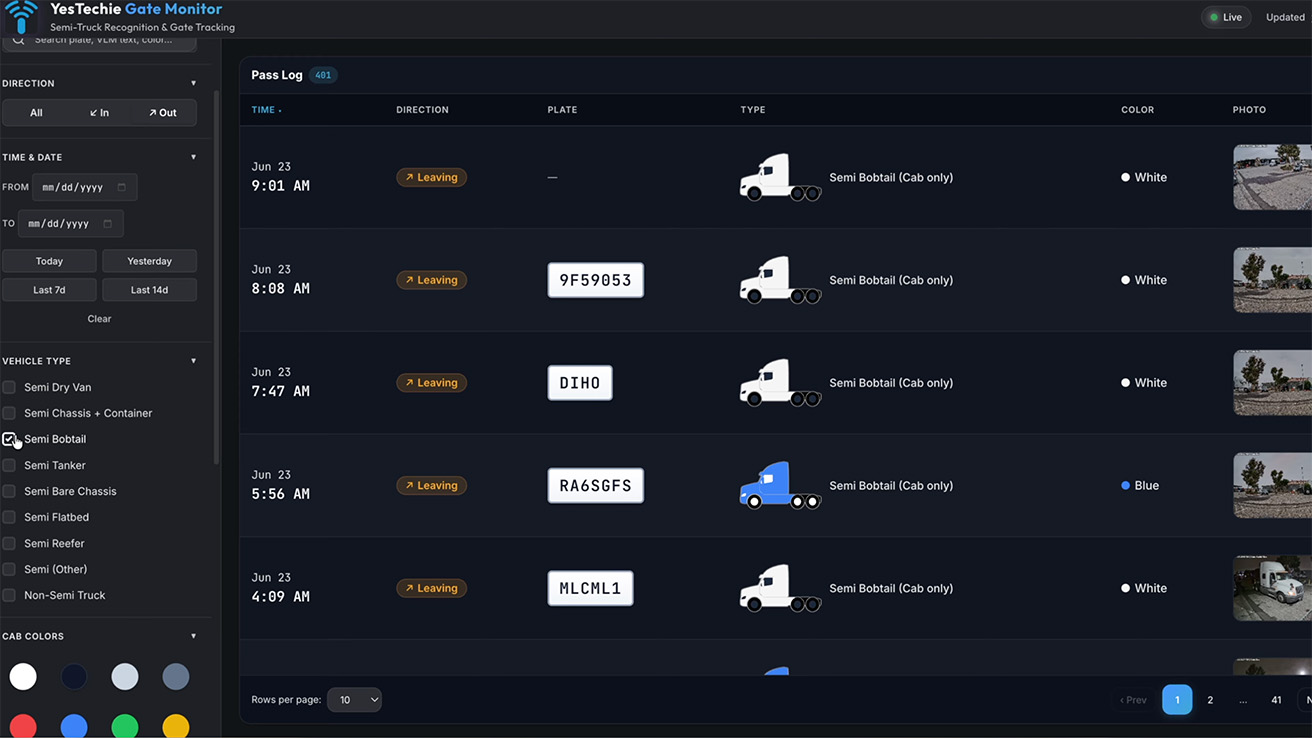The image size is (1312, 738).
Task: Uncheck the Semi Bobtail checkbox
Action: coord(9,439)
